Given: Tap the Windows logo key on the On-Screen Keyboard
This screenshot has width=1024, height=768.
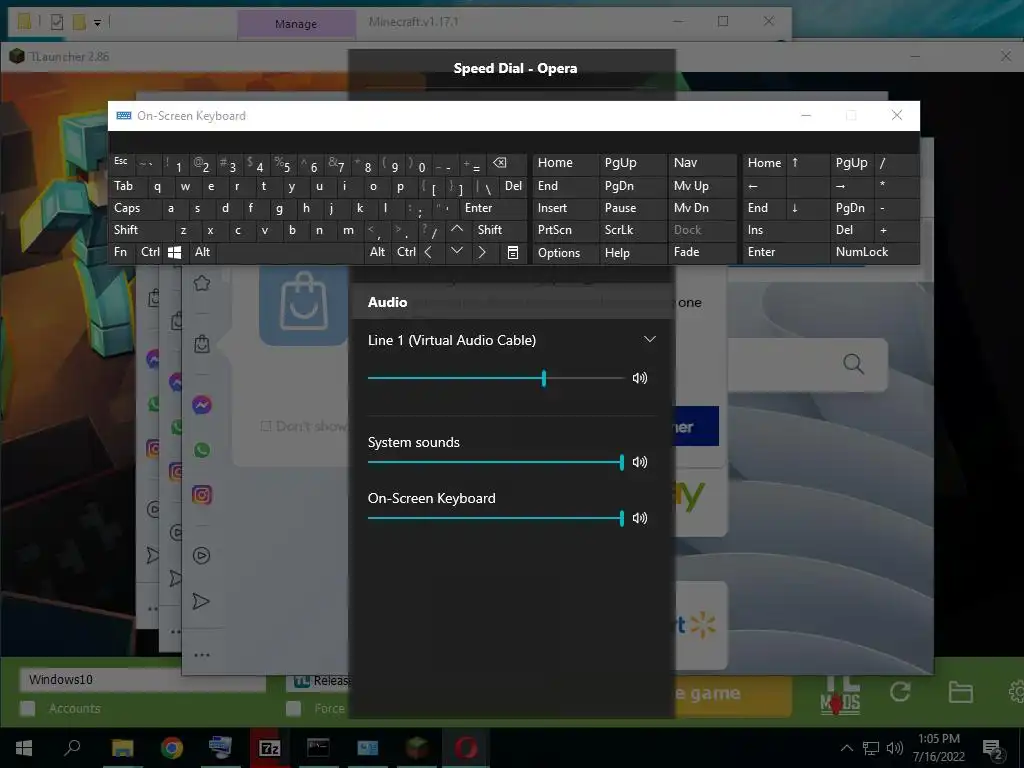Looking at the screenshot, I should (174, 253).
